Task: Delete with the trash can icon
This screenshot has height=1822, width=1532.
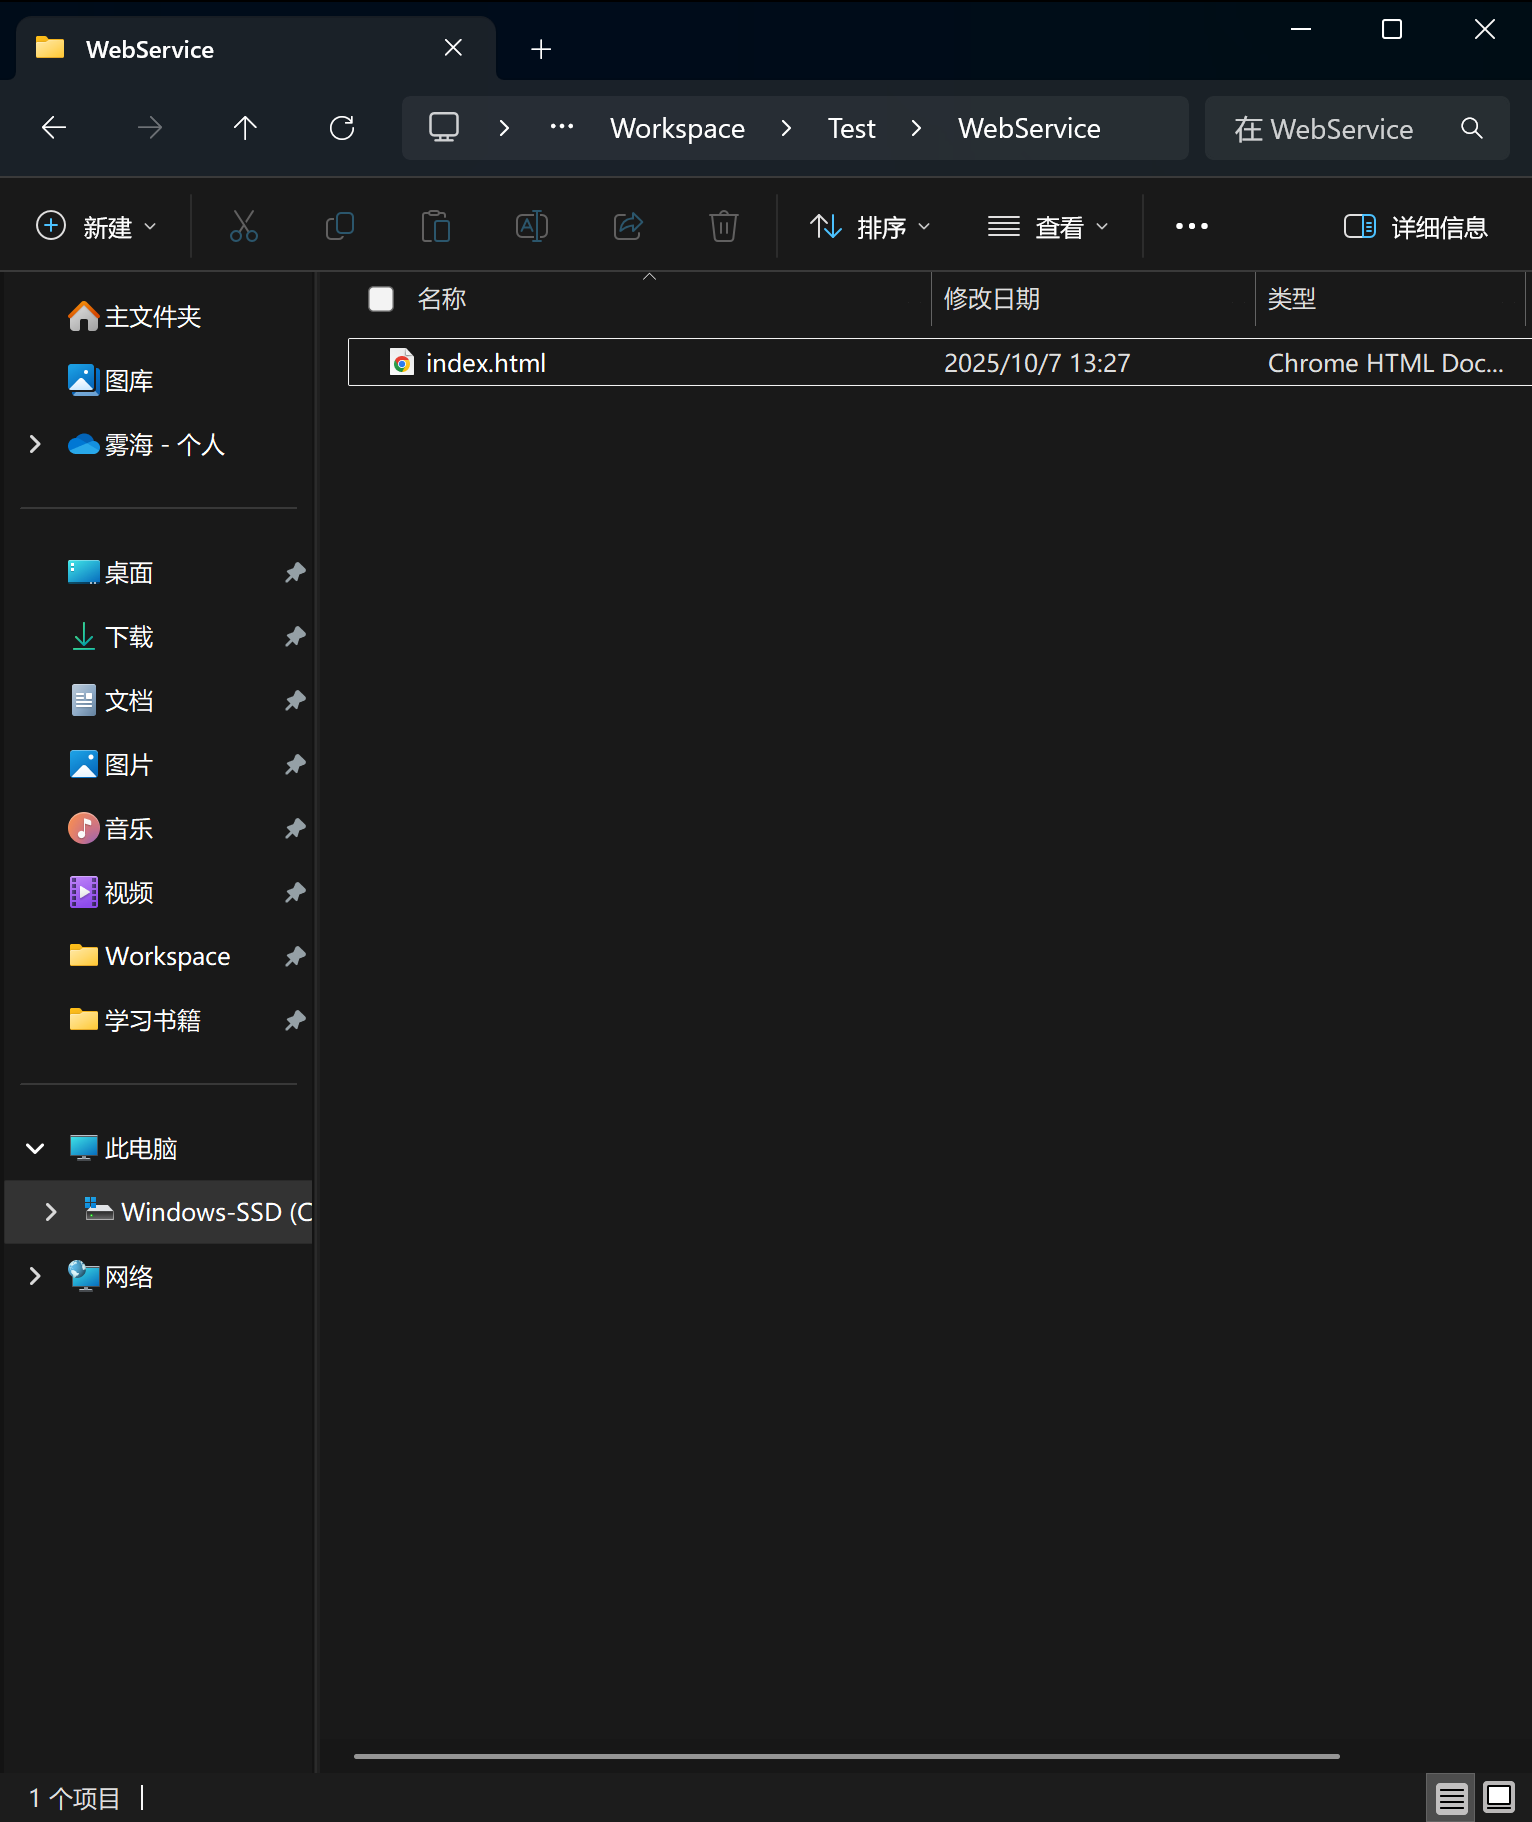Action: 724,227
